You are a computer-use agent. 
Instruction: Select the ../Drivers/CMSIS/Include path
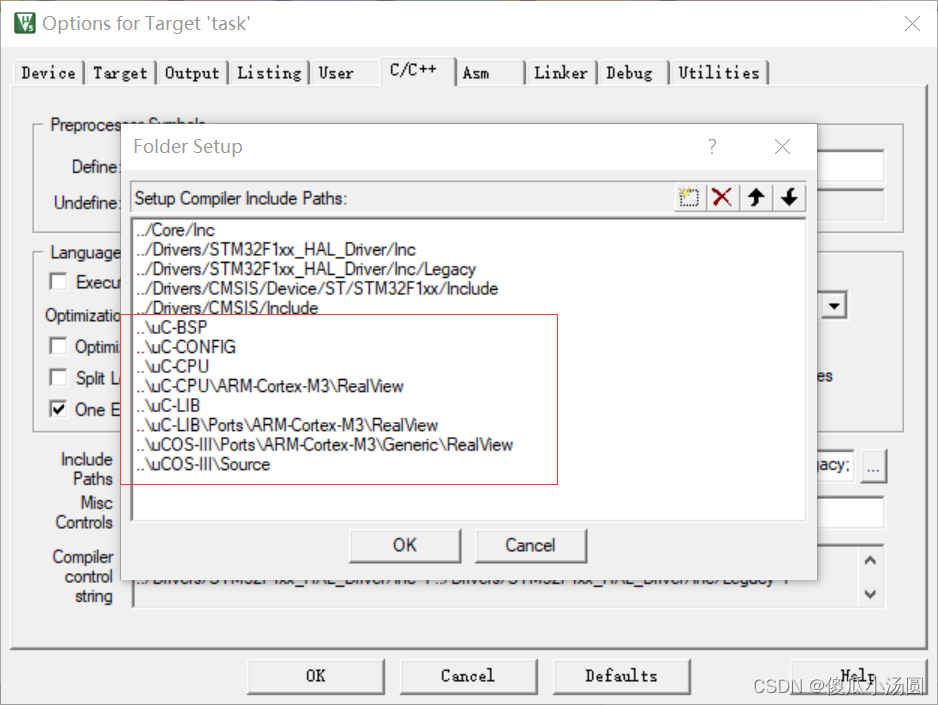point(227,308)
